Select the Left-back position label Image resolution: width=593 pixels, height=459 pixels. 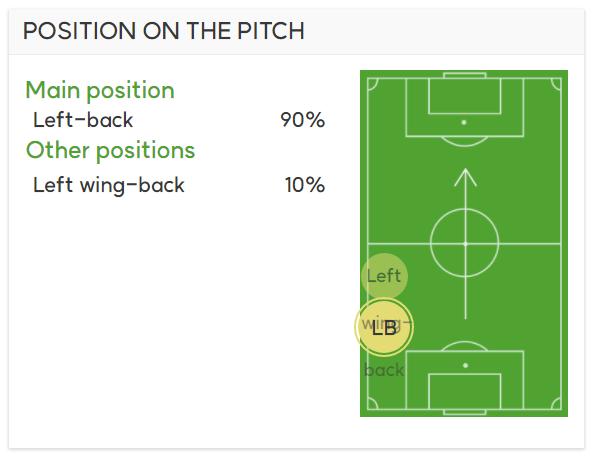coord(83,120)
